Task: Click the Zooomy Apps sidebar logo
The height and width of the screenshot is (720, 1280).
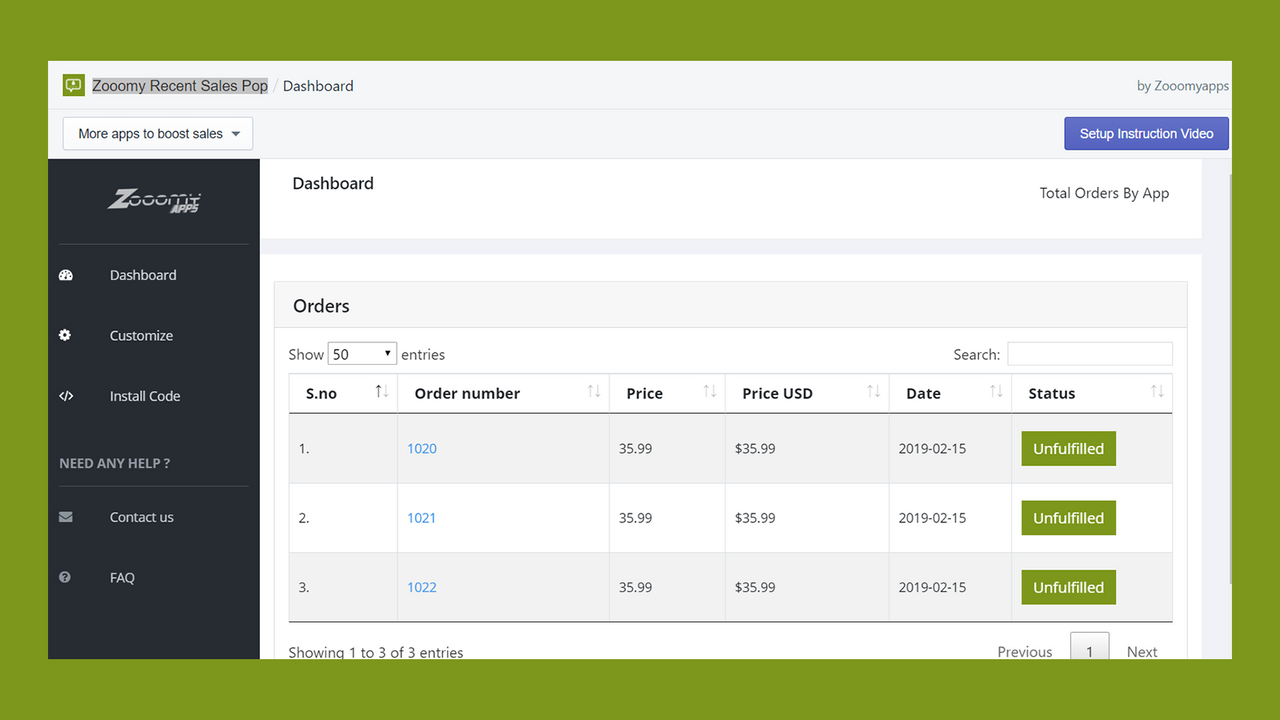Action: tap(154, 200)
